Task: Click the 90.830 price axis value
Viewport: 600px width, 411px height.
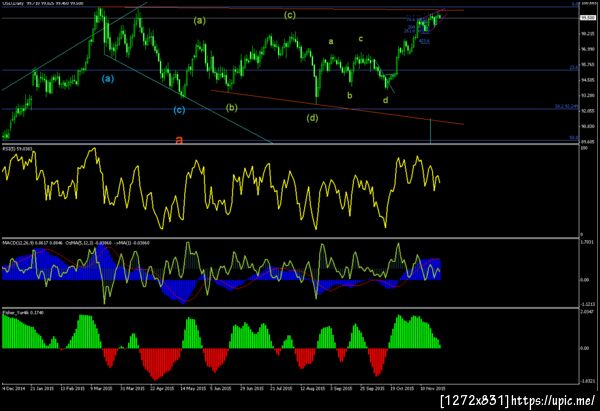Action: [x=587, y=126]
